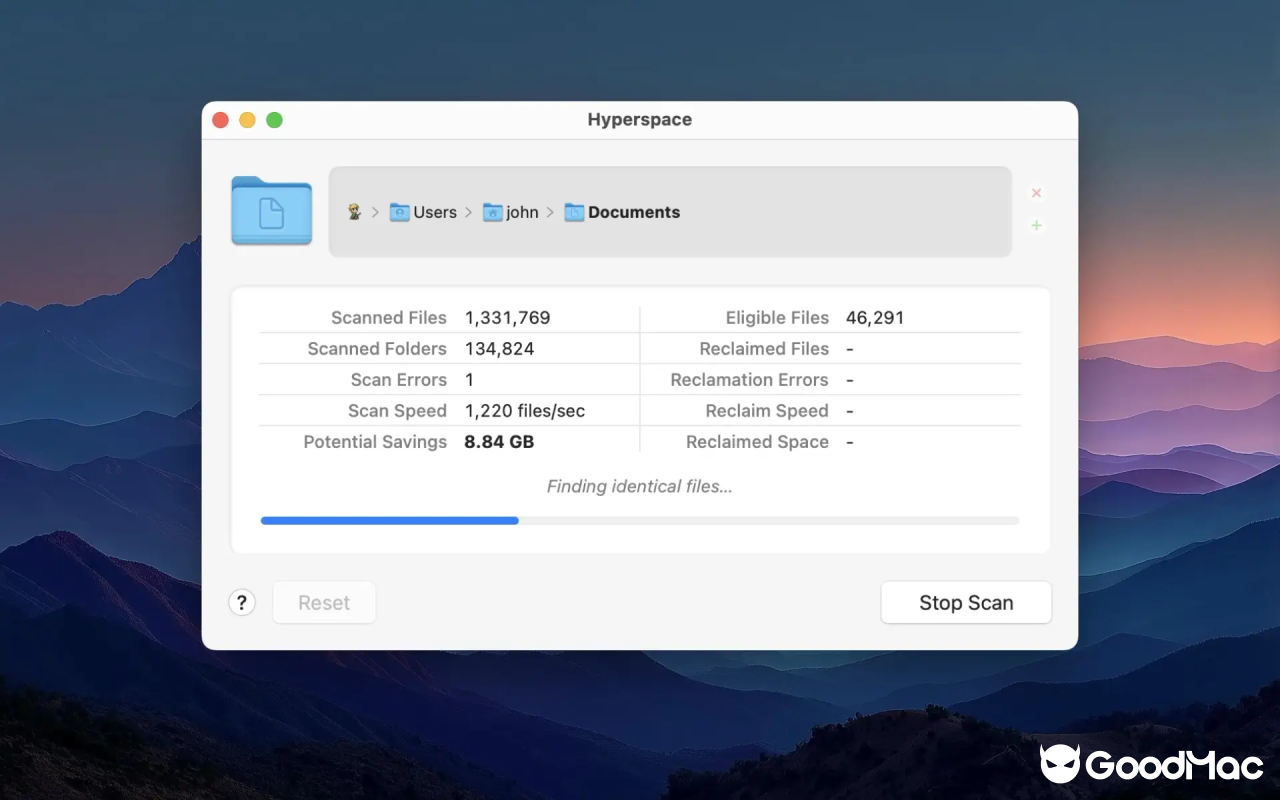Minimize the Hyperspace window with the yellow button
This screenshot has height=800, width=1280.
pos(247,120)
